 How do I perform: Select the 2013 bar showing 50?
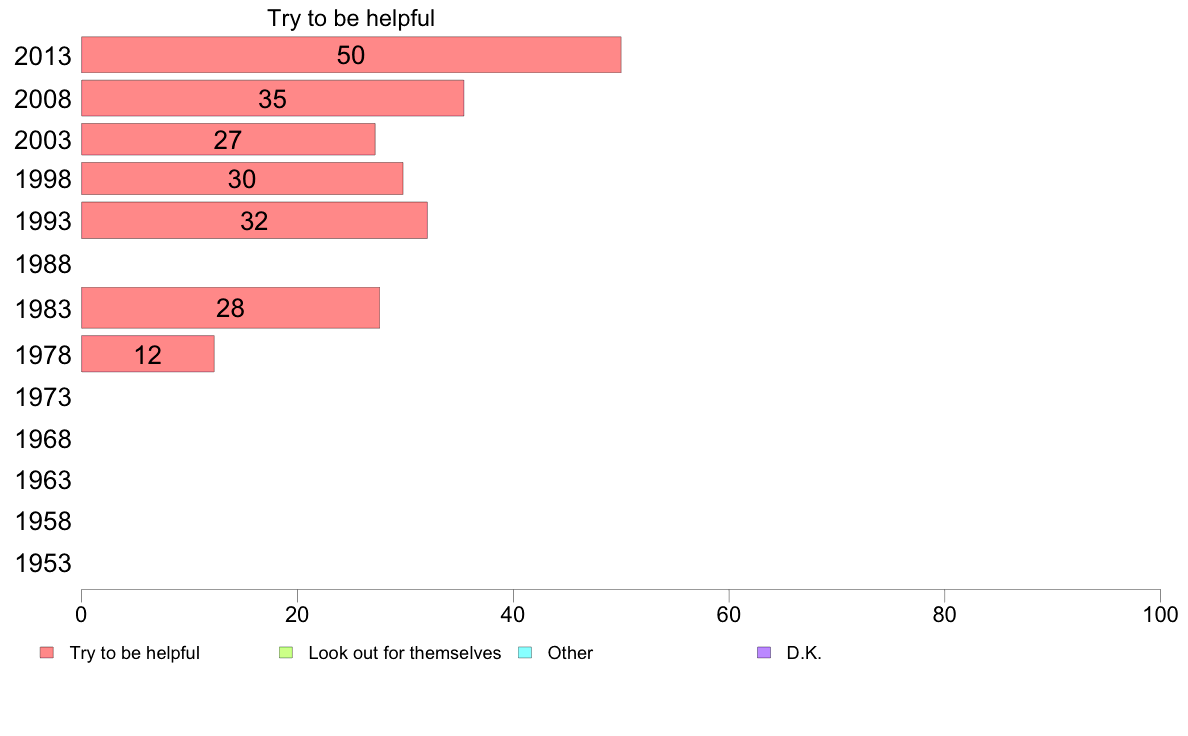[351, 55]
